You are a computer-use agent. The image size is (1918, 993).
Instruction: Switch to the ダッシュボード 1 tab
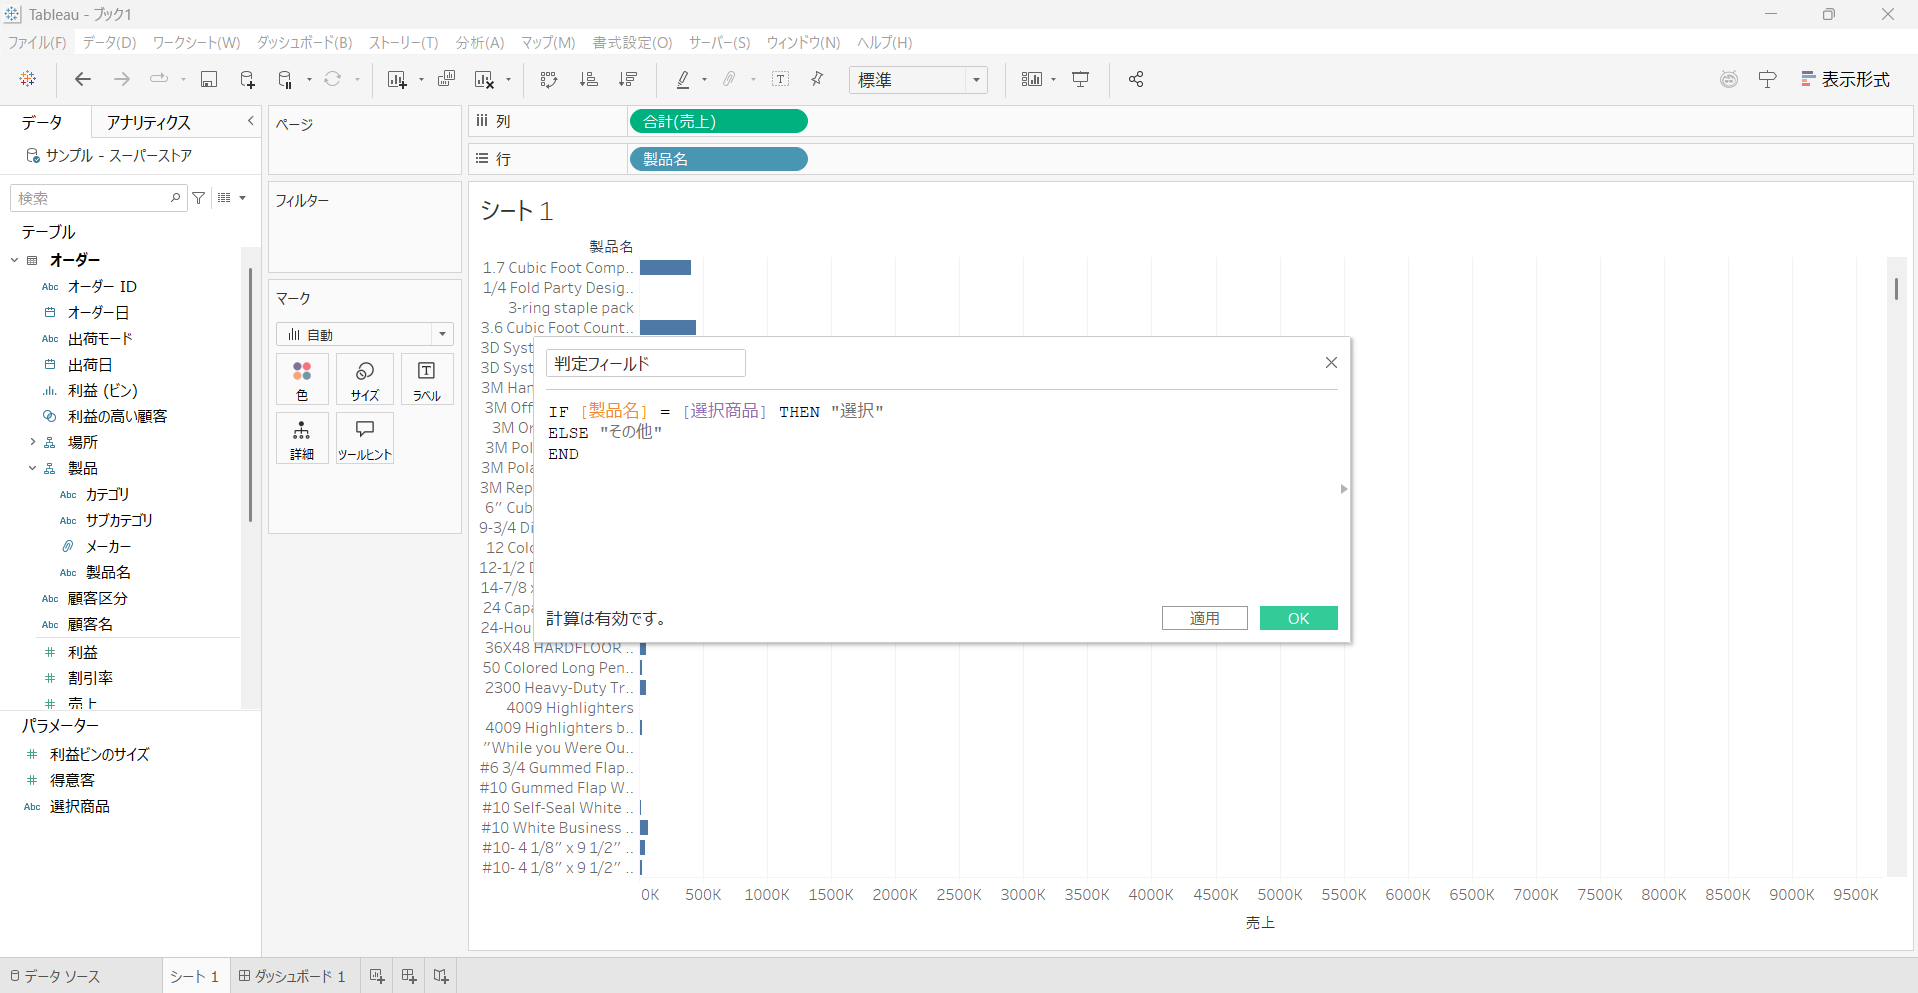[292, 976]
